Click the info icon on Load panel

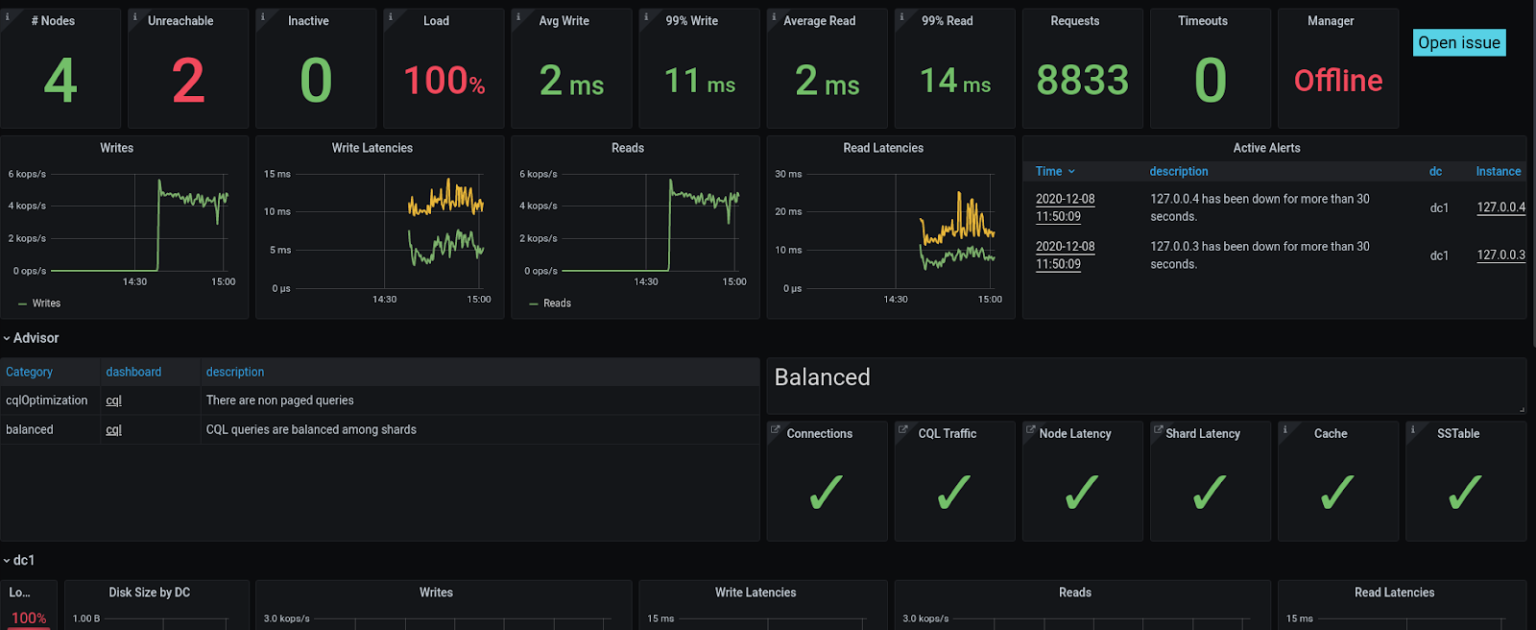390,15
